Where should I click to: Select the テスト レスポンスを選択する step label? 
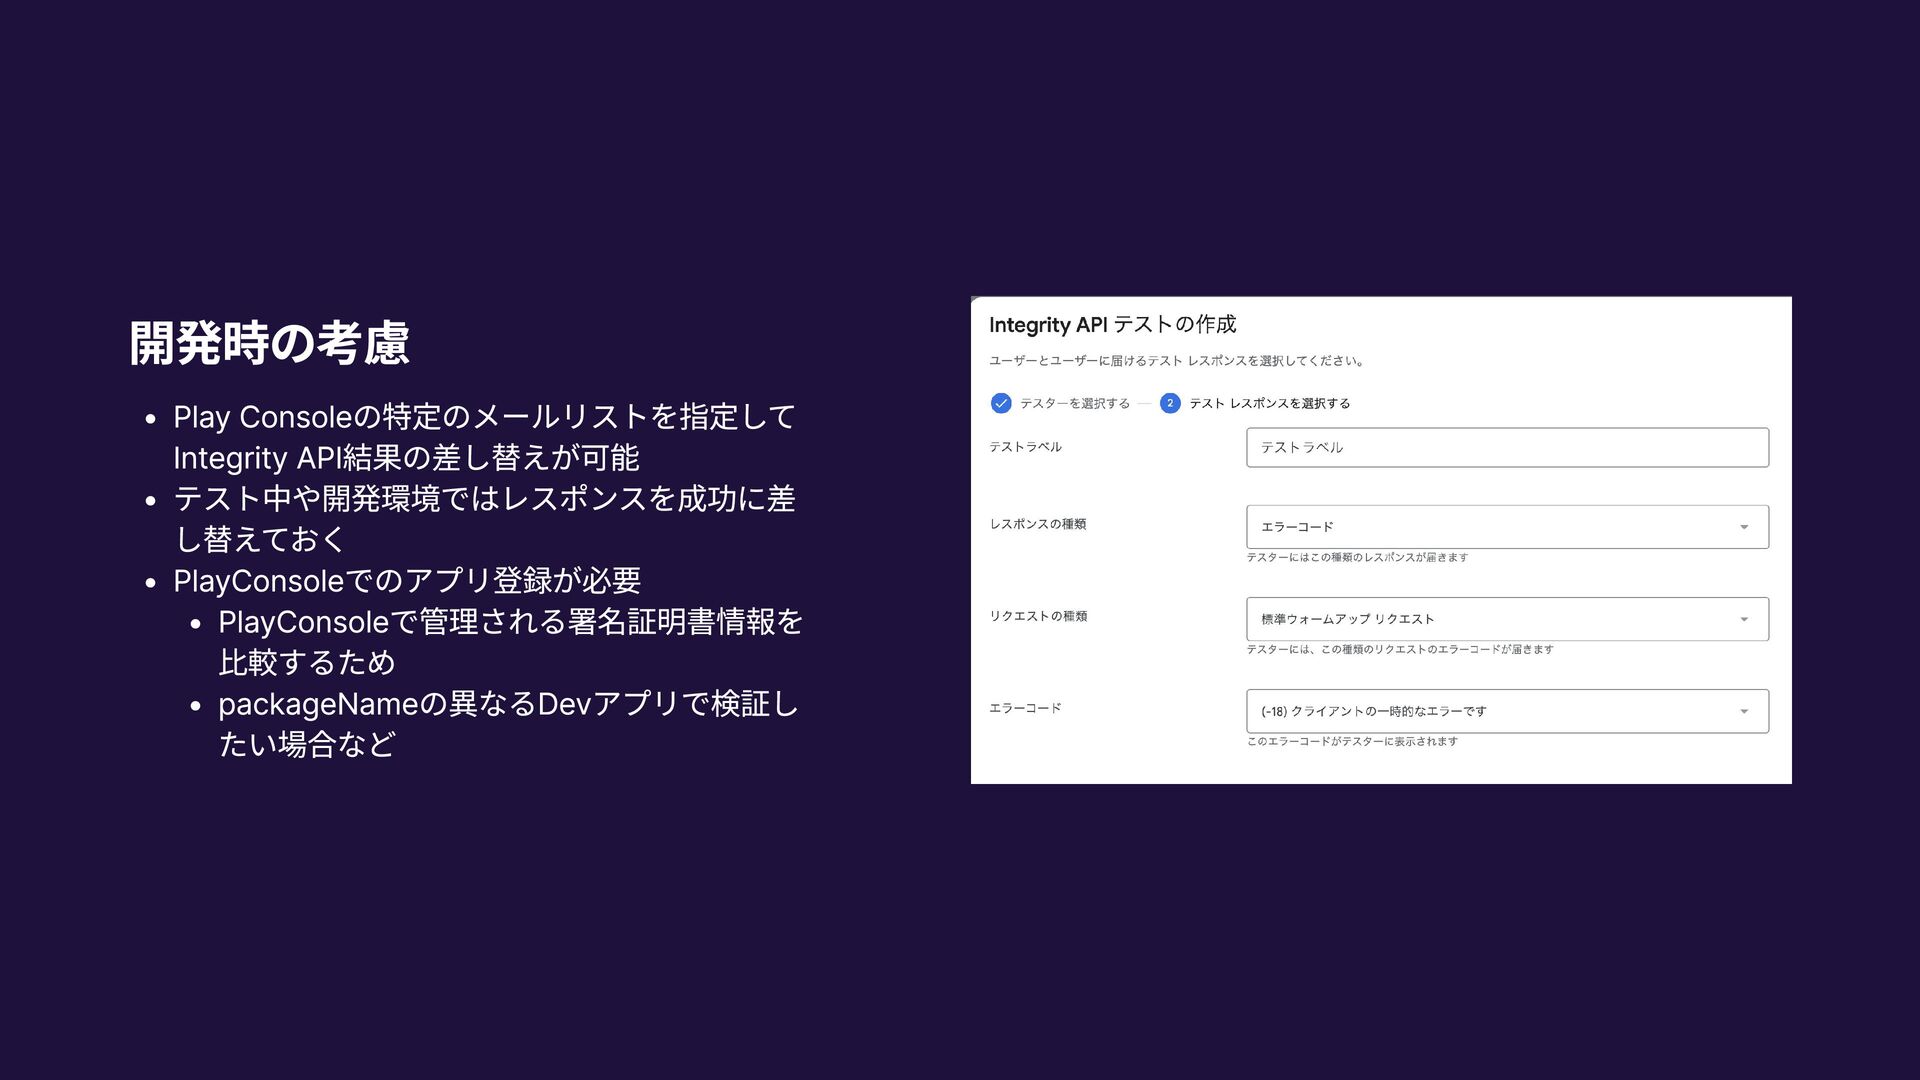tap(1269, 403)
